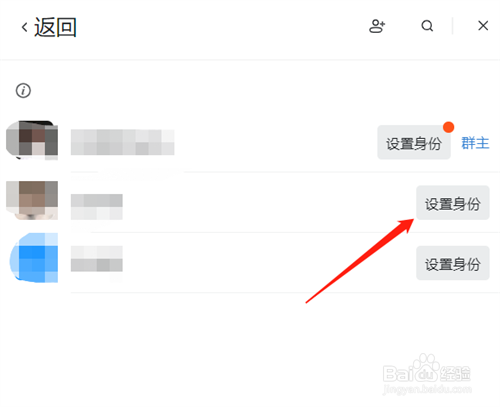Click 设置身份 for the second member
Screen dimensions: 500x407
[x=453, y=203]
